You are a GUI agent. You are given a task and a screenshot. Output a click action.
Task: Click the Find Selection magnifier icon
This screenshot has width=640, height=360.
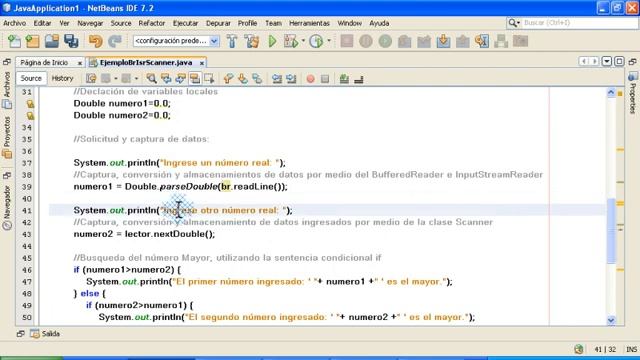pos(151,78)
